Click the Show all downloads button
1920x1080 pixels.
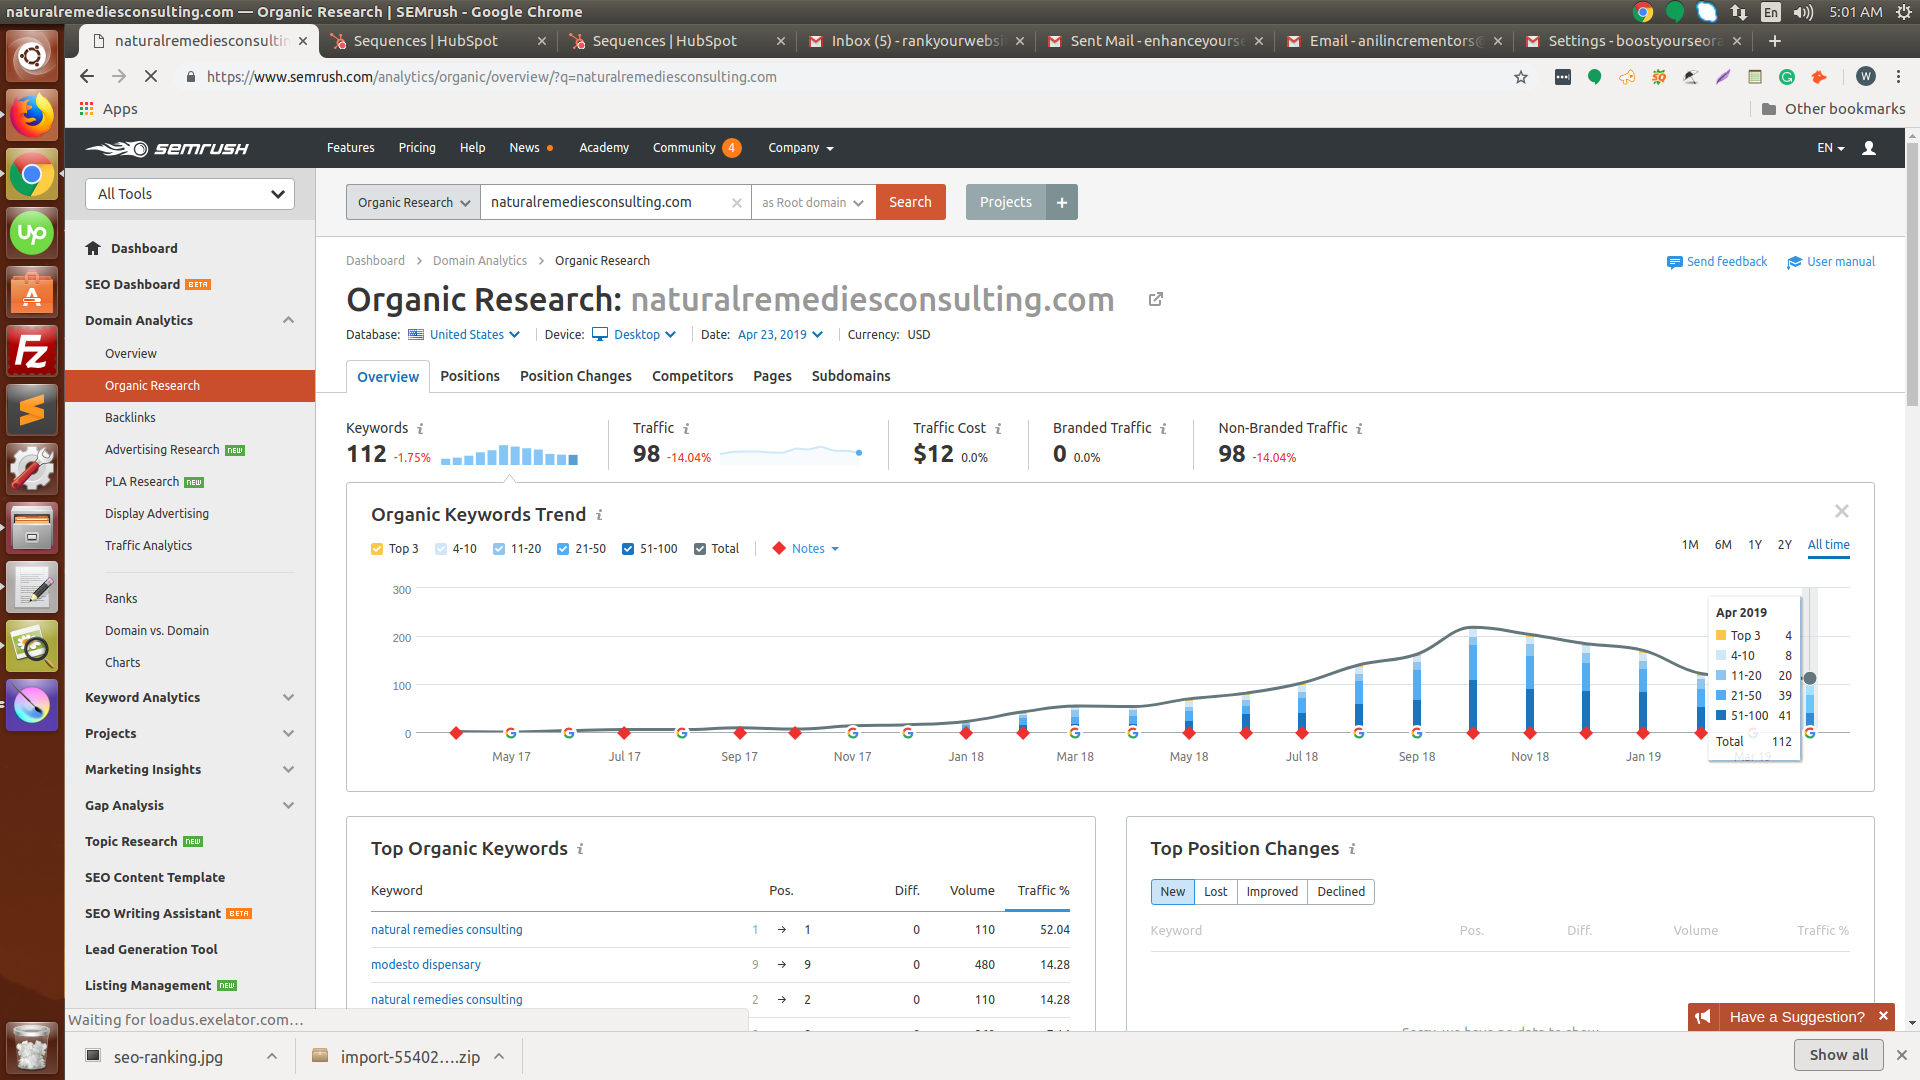coord(1838,1055)
